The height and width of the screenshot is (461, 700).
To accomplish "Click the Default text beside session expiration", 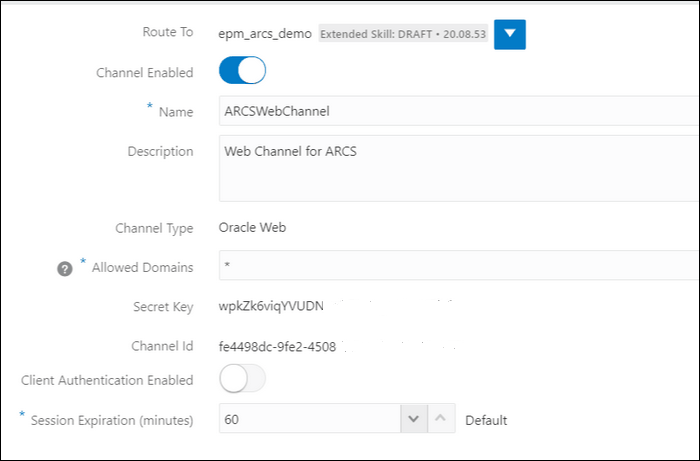I will (486, 420).
